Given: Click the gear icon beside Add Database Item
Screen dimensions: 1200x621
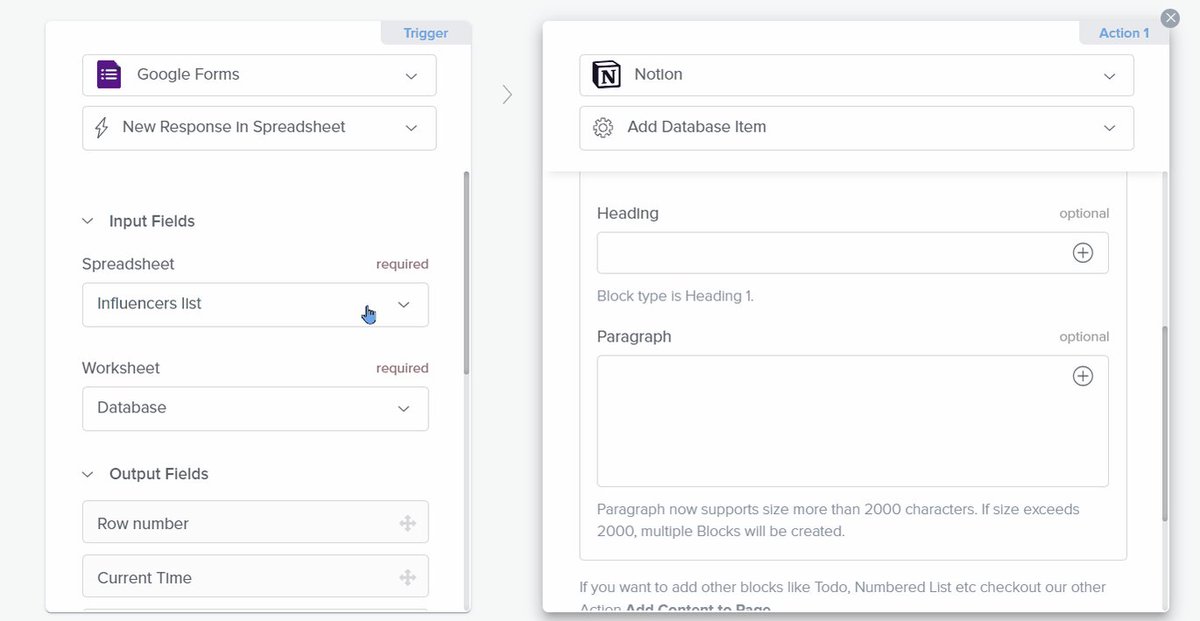Looking at the screenshot, I should 603,128.
